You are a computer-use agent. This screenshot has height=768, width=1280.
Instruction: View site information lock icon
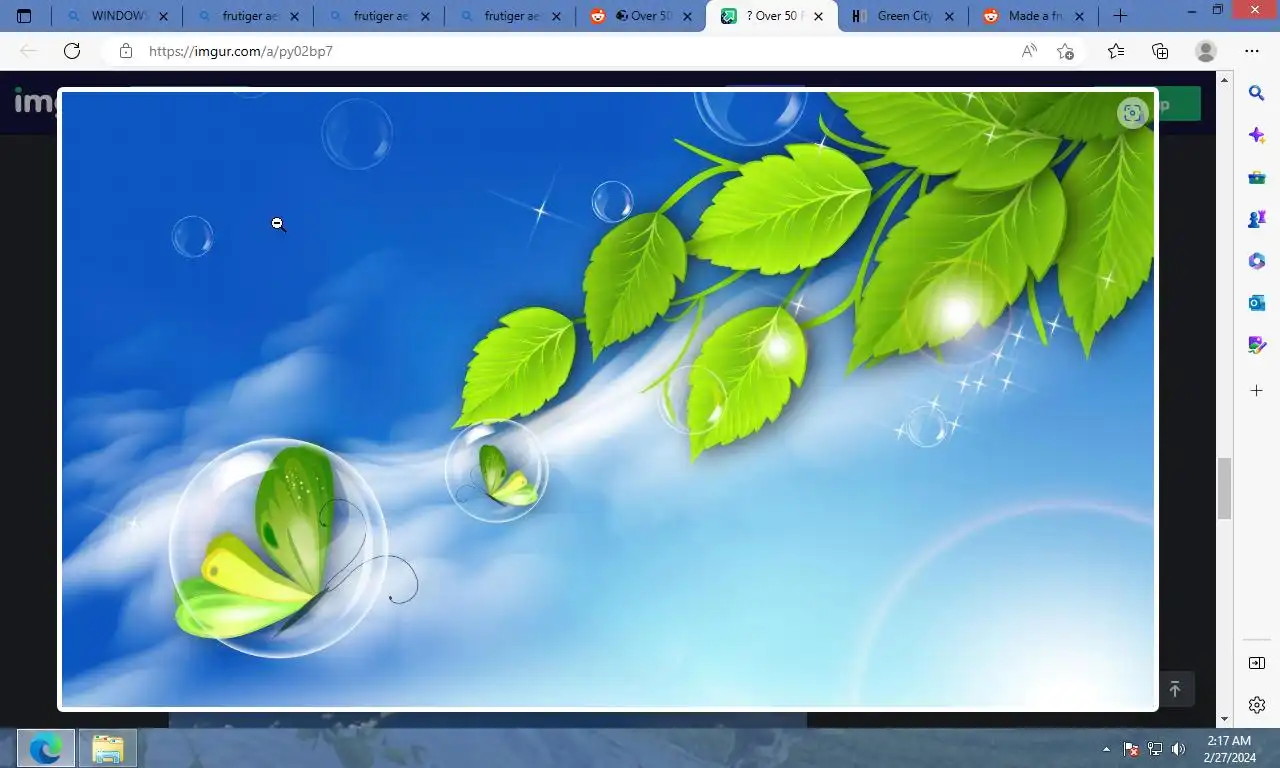coord(126,51)
